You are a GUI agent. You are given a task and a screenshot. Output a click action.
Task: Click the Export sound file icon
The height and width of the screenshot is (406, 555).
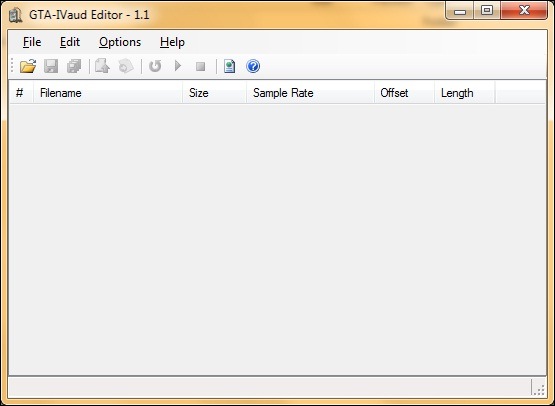[102, 66]
